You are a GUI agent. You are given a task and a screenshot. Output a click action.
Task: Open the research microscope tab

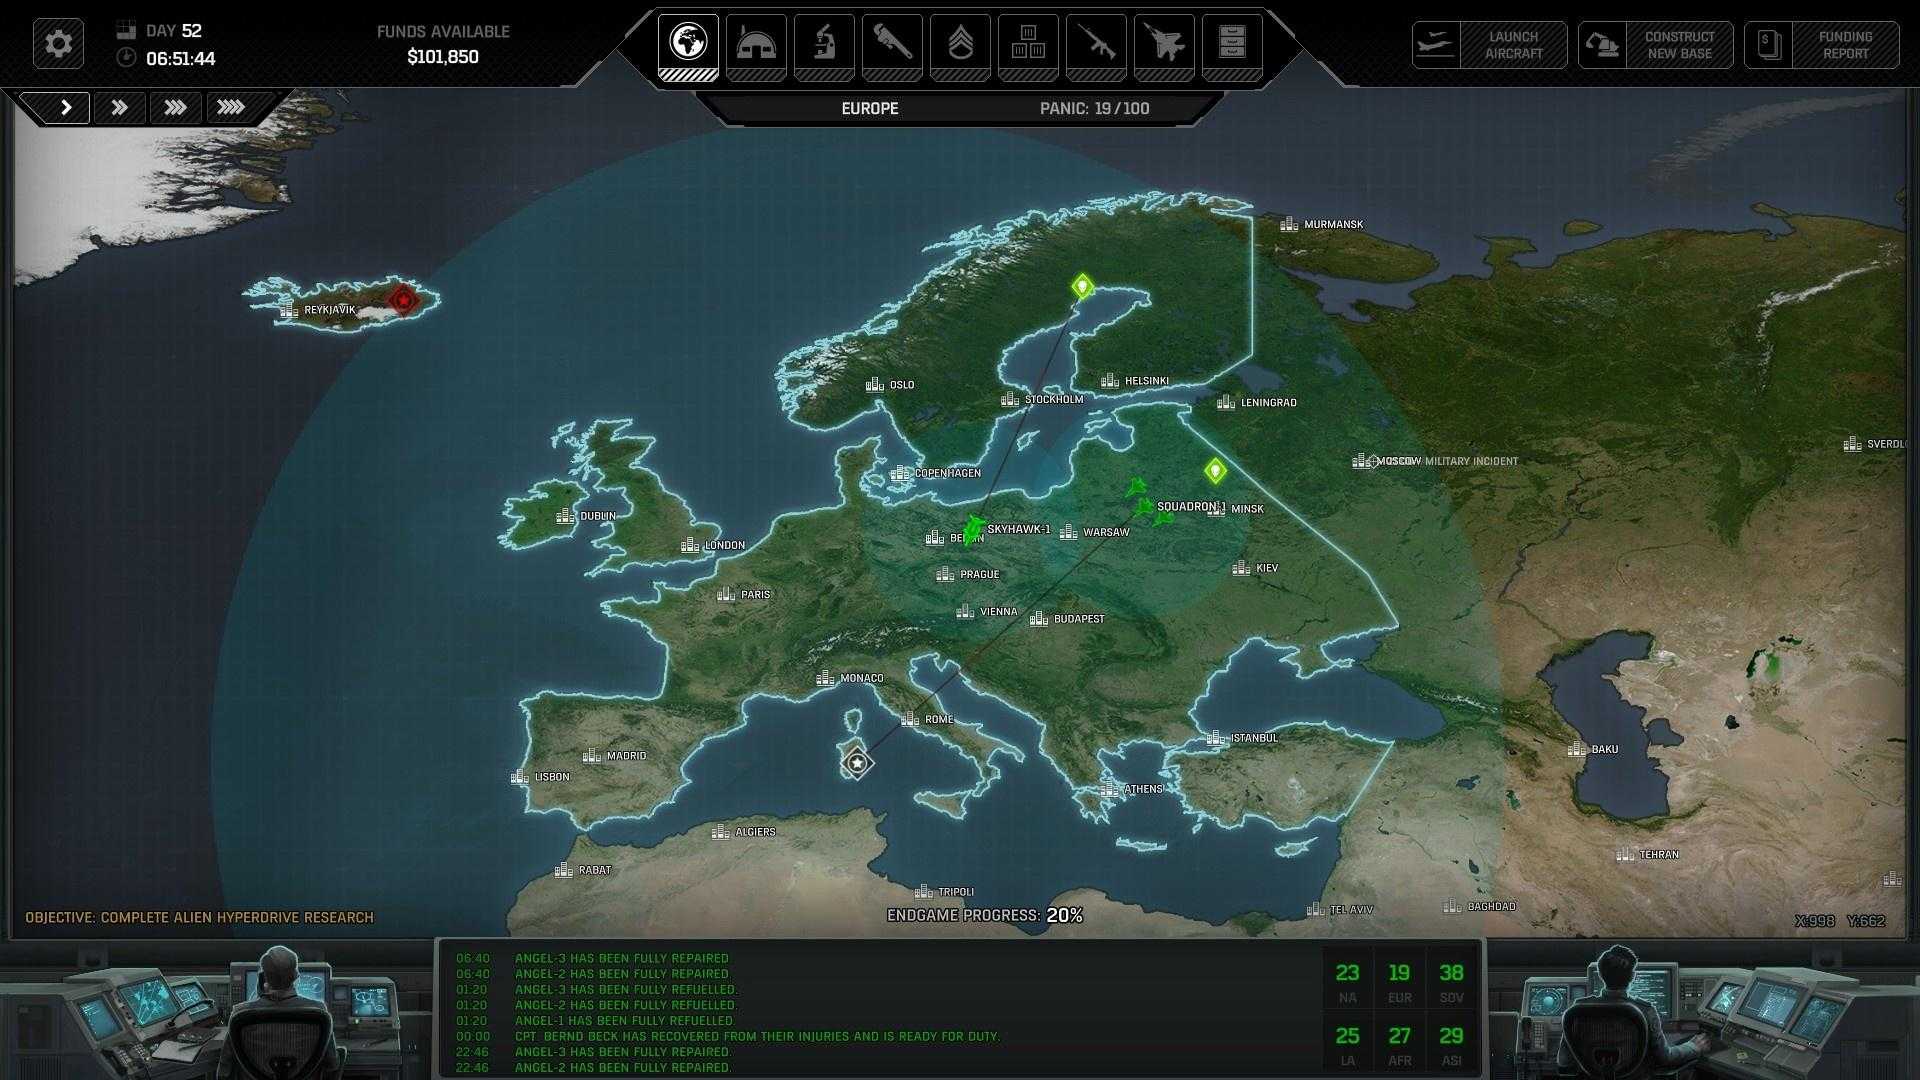coord(824,46)
